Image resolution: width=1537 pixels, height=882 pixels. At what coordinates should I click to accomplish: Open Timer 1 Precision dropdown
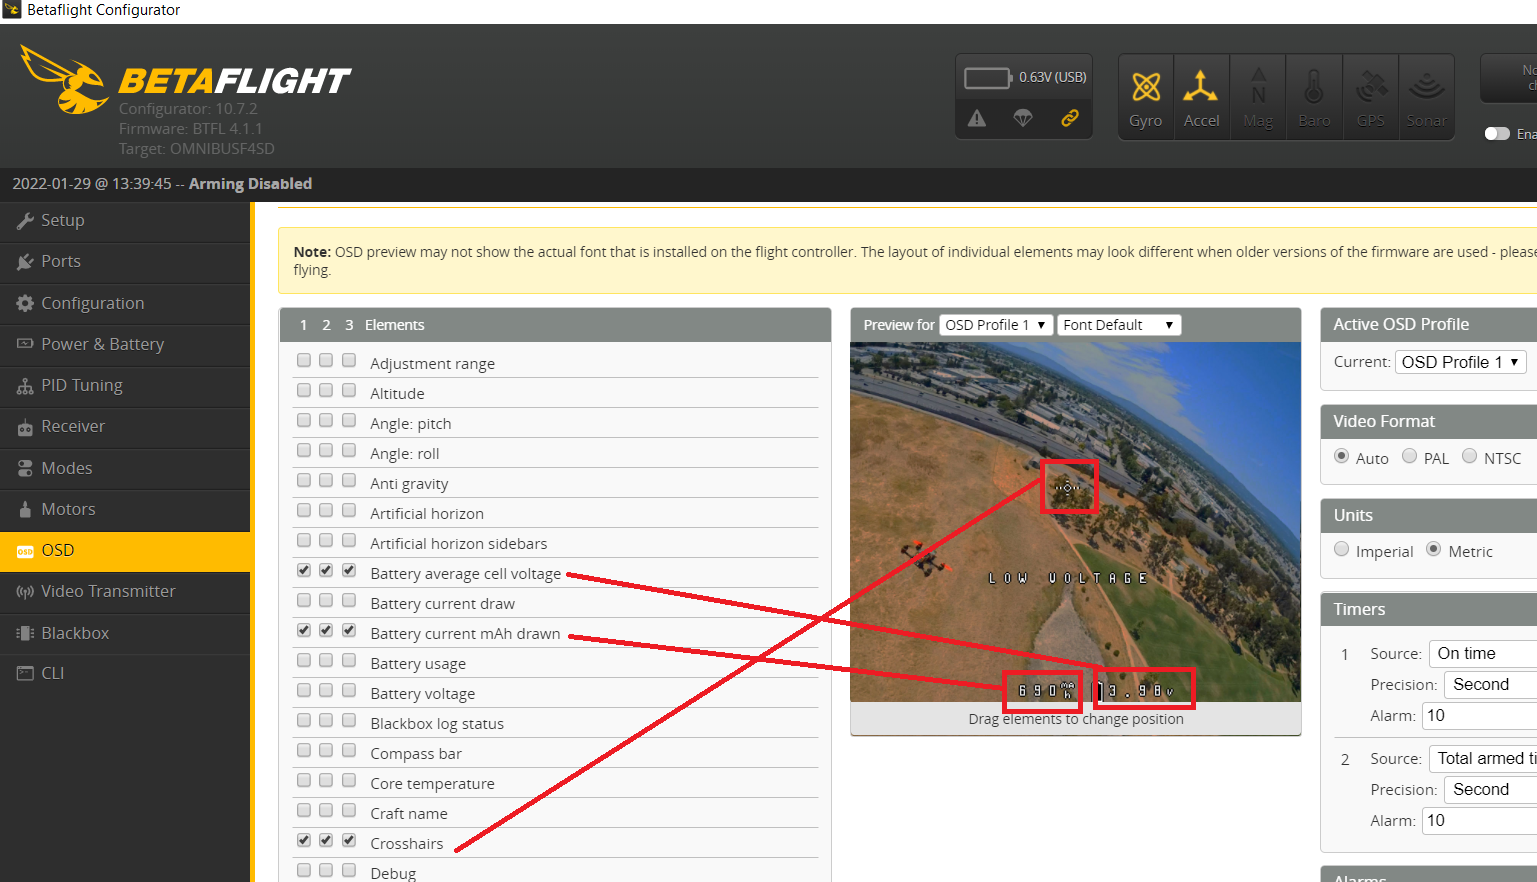point(1491,684)
